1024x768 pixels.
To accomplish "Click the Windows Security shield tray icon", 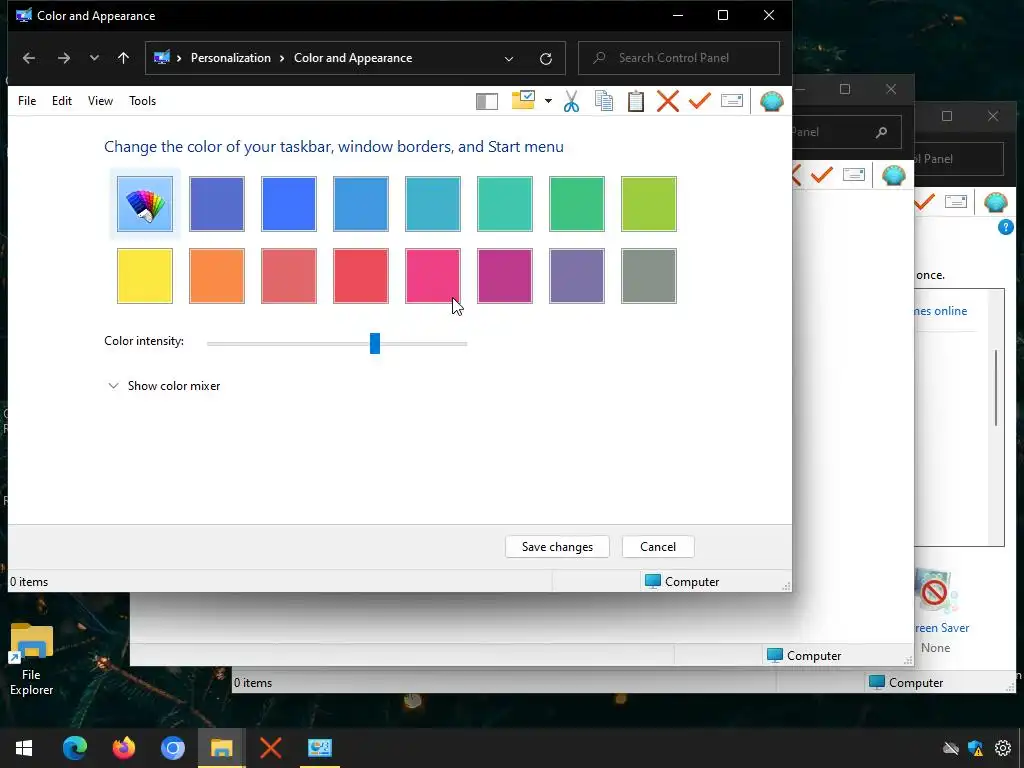I will coord(976,748).
